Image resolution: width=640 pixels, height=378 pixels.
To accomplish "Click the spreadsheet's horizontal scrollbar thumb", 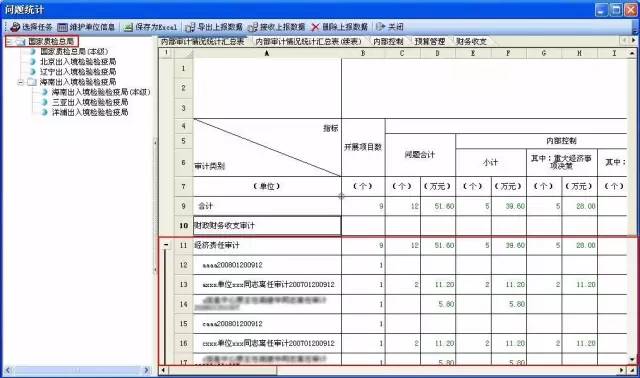I will tap(222, 370).
